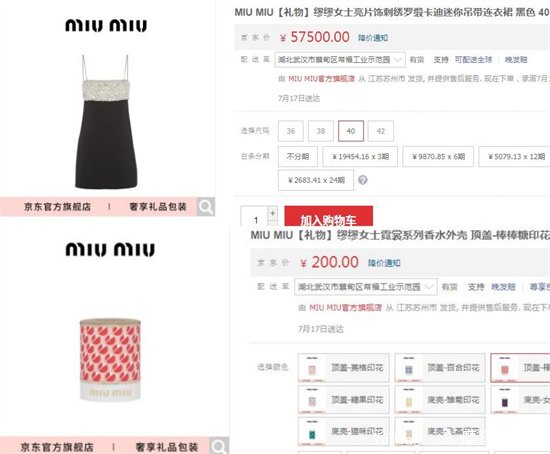Increase quantity with the plus button
The image size is (550, 454).
tap(273, 213)
